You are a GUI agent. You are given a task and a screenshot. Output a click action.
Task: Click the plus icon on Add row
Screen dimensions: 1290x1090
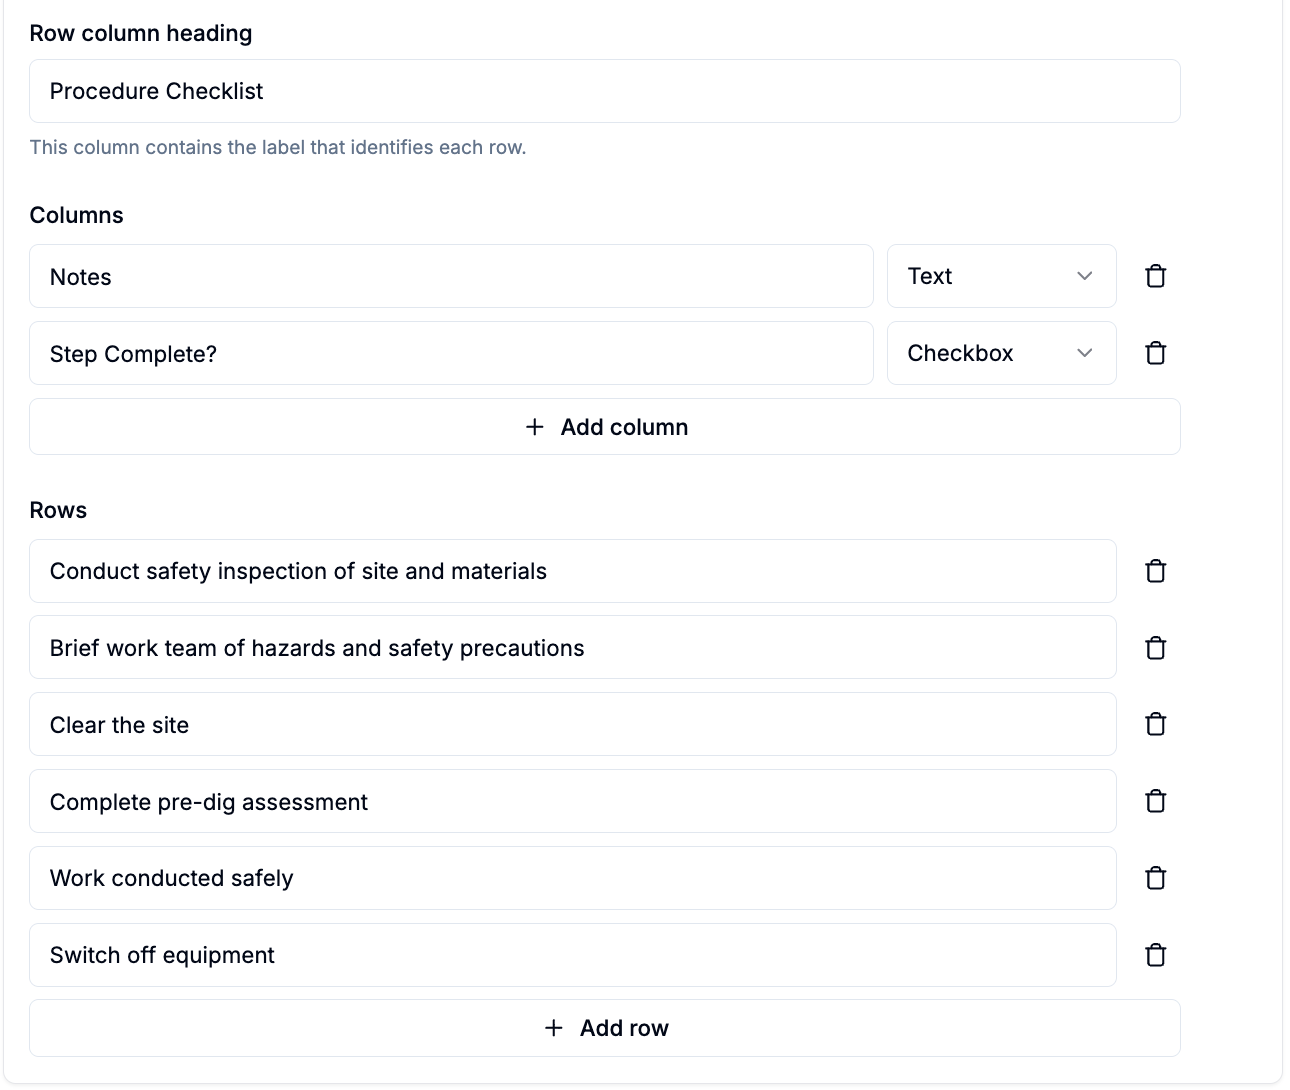[554, 1028]
